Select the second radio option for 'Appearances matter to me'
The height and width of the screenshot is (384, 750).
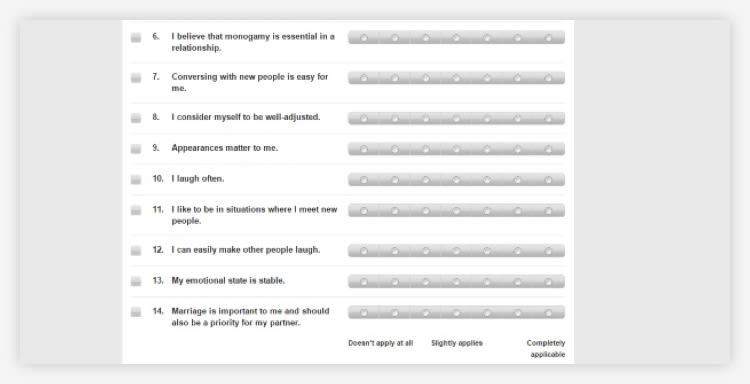pos(395,150)
